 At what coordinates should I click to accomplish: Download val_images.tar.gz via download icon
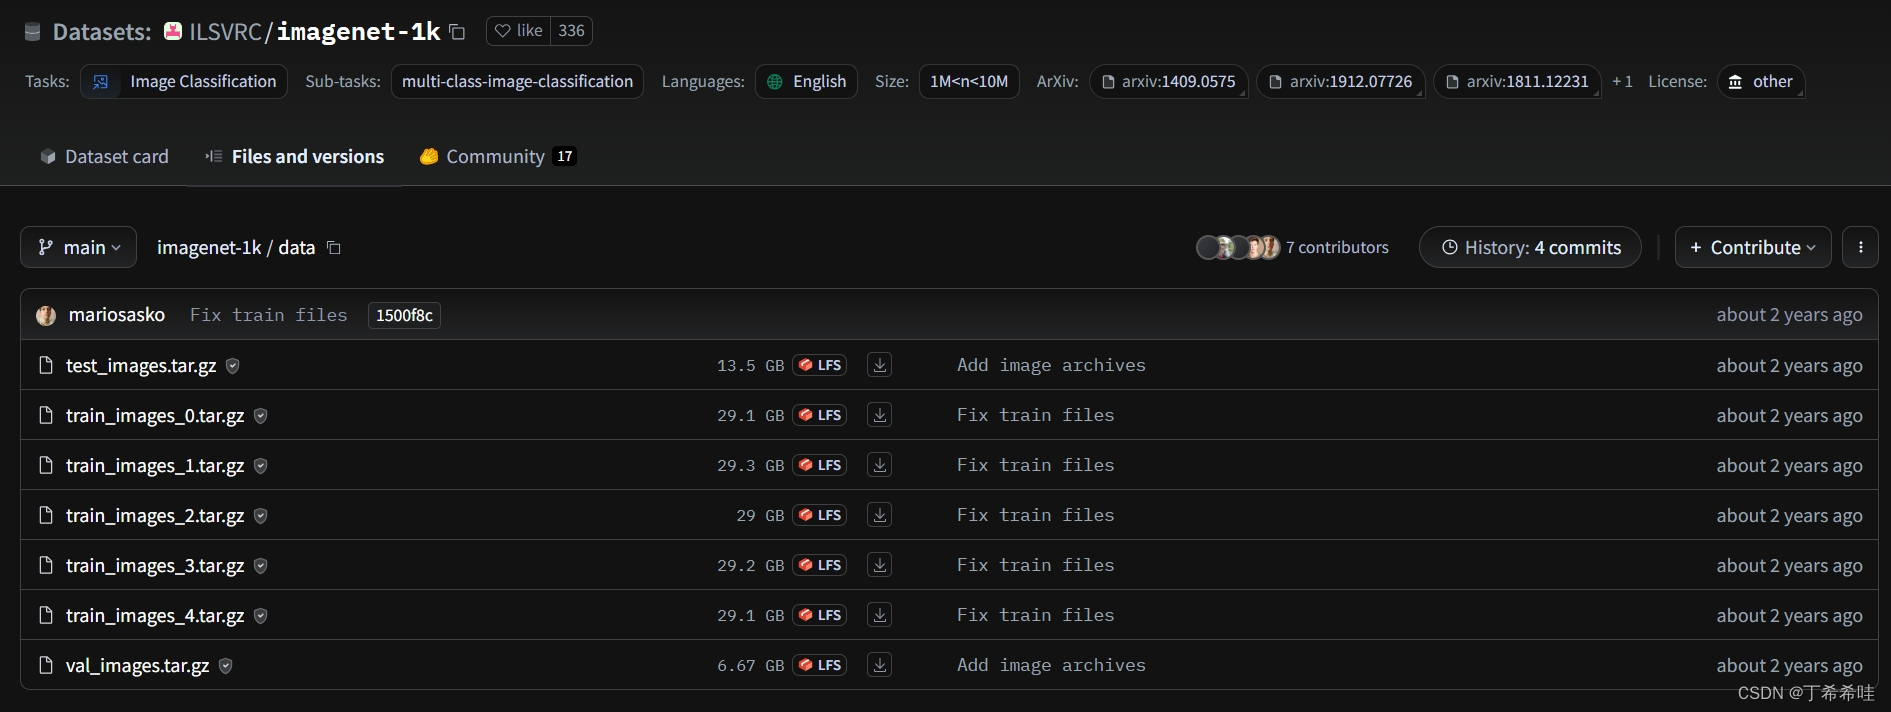[880, 665]
